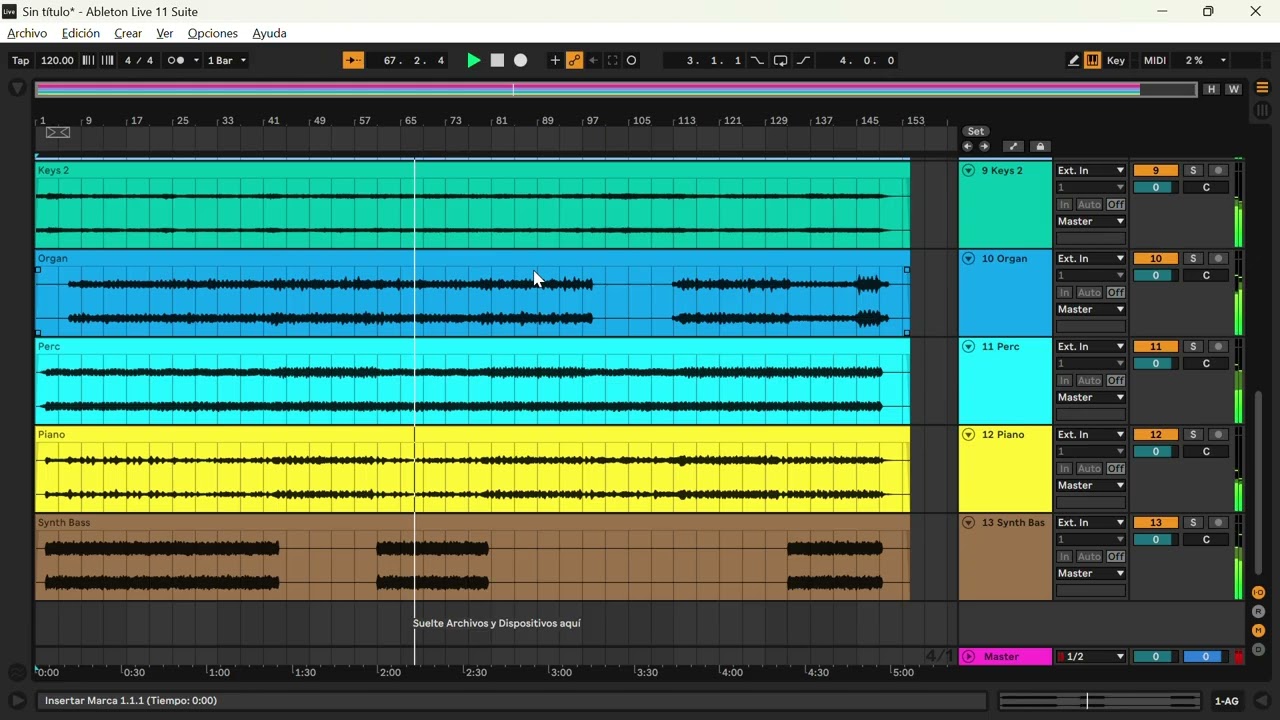This screenshot has width=1280, height=720.
Task: Click the Re-enable Automation arrow icon
Action: [x=593, y=60]
